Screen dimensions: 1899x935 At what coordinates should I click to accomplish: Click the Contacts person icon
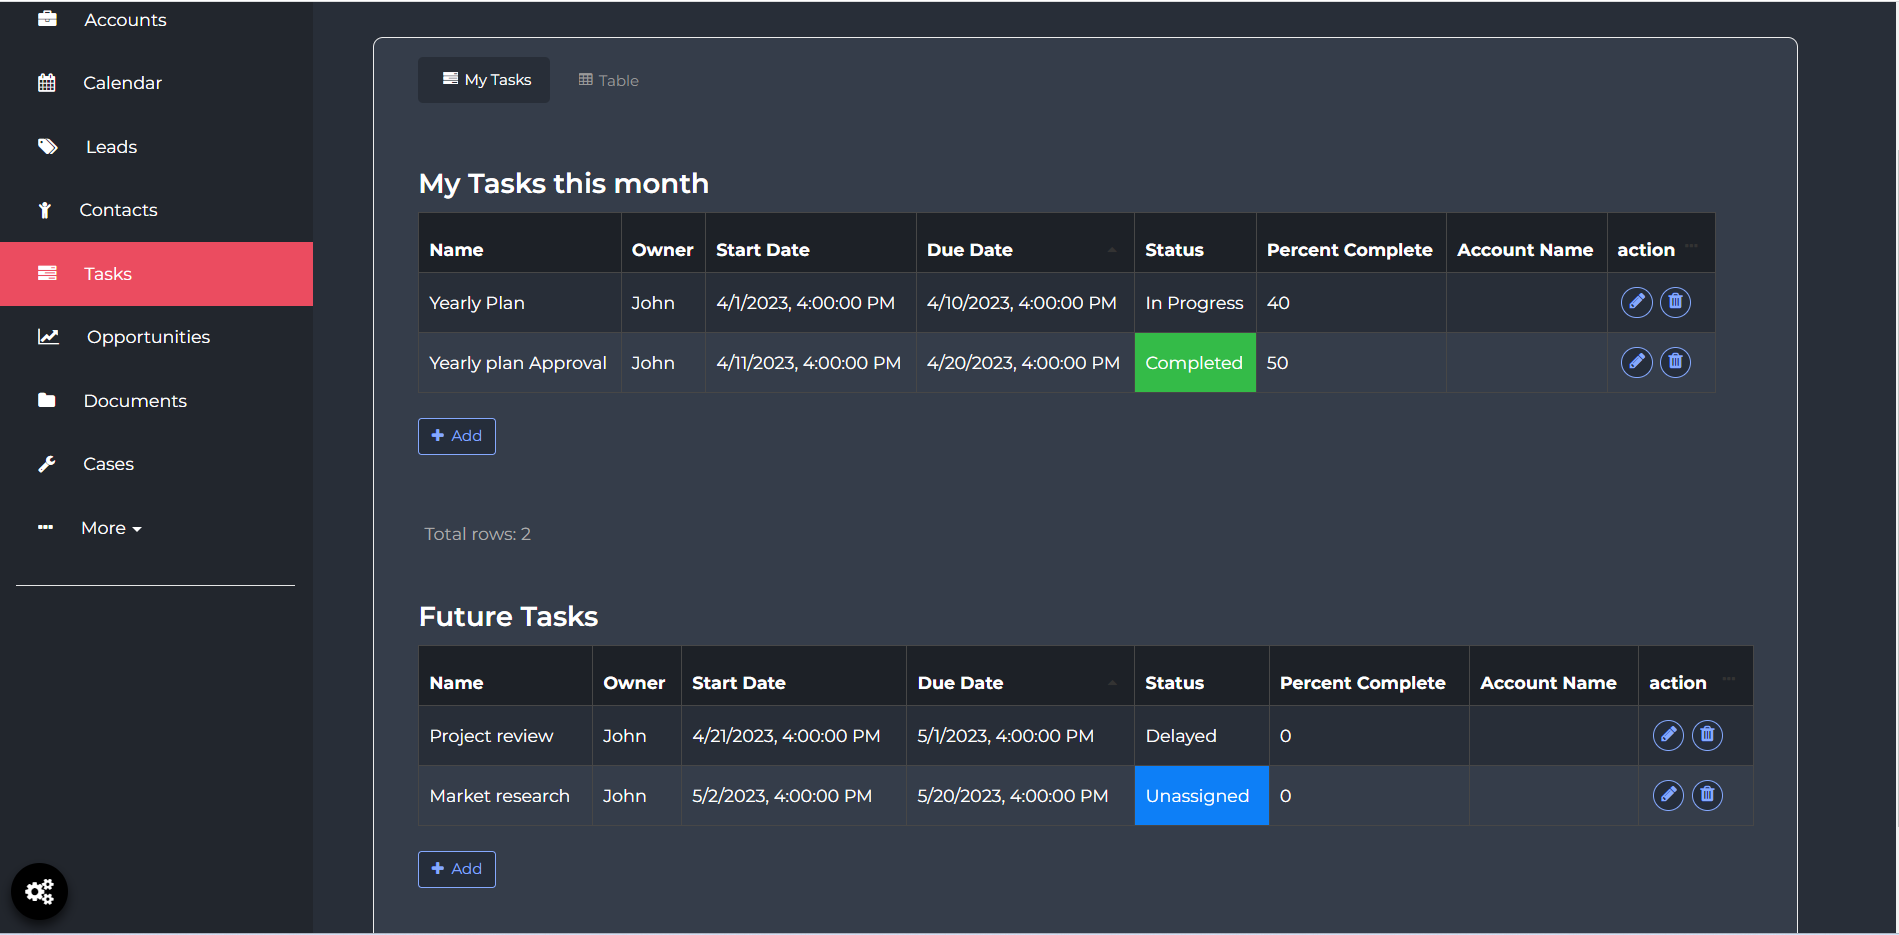(45, 210)
